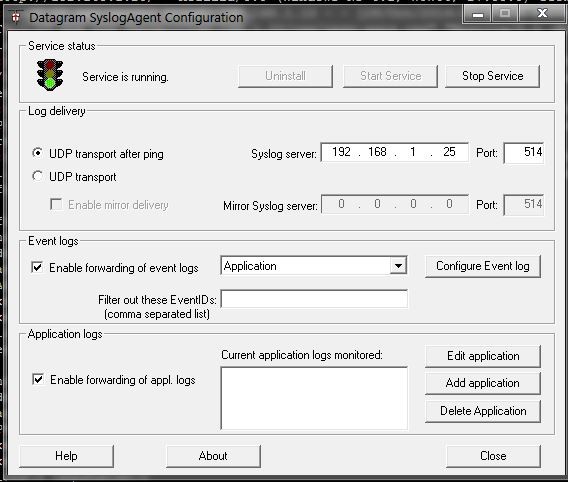
Task: Click the Mirror server Port field
Action: coord(524,205)
